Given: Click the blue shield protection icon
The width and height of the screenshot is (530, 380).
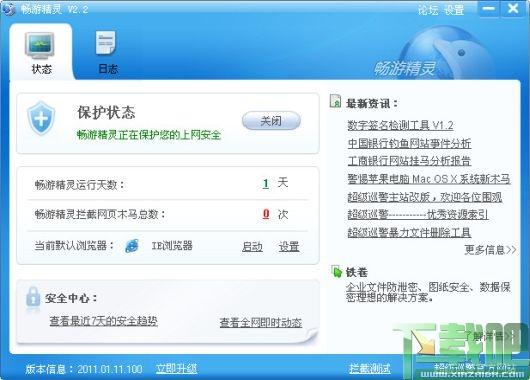Looking at the screenshot, I should click(x=41, y=118).
